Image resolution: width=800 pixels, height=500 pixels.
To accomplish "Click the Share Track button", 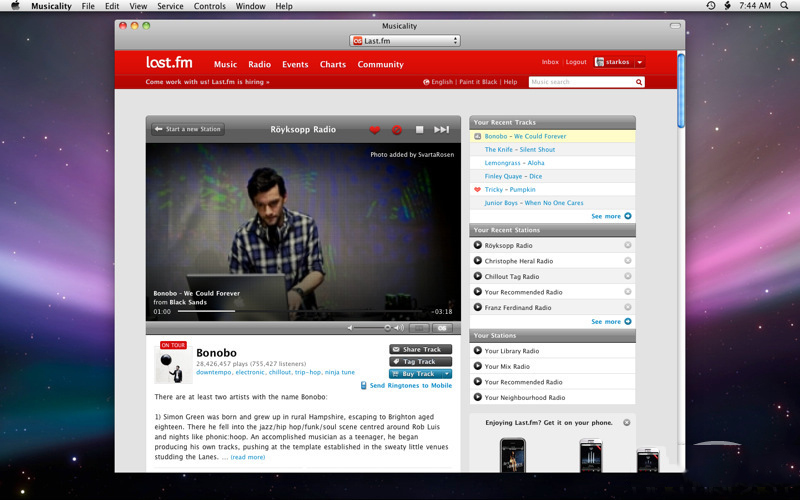I will pyautogui.click(x=420, y=349).
